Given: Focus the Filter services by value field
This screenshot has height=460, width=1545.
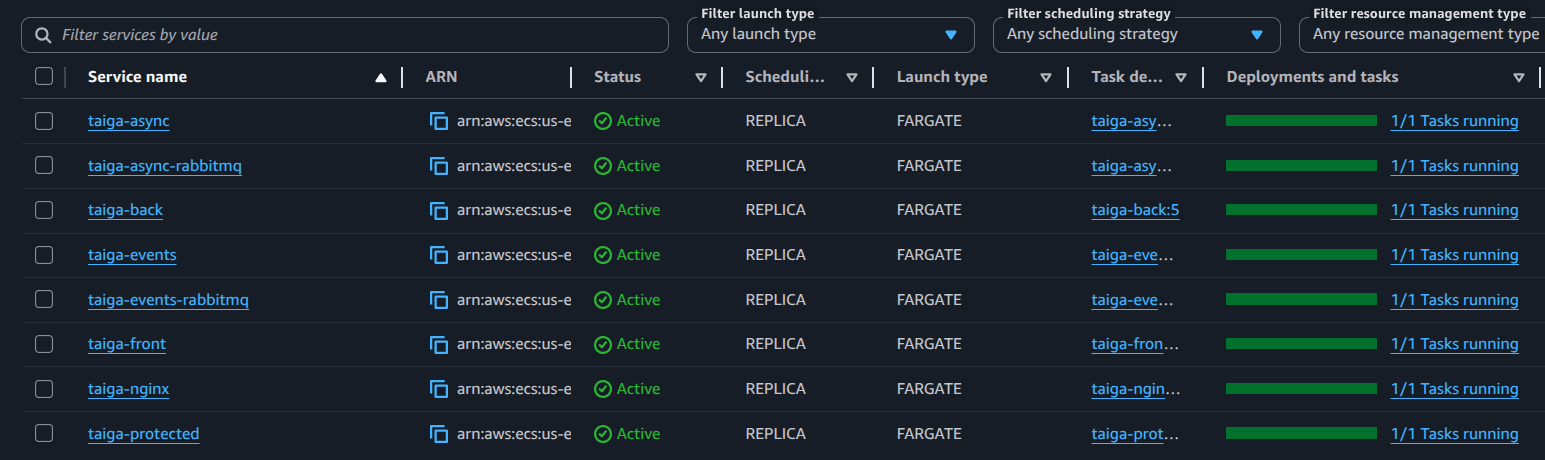Looking at the screenshot, I should pyautogui.click(x=360, y=35).
